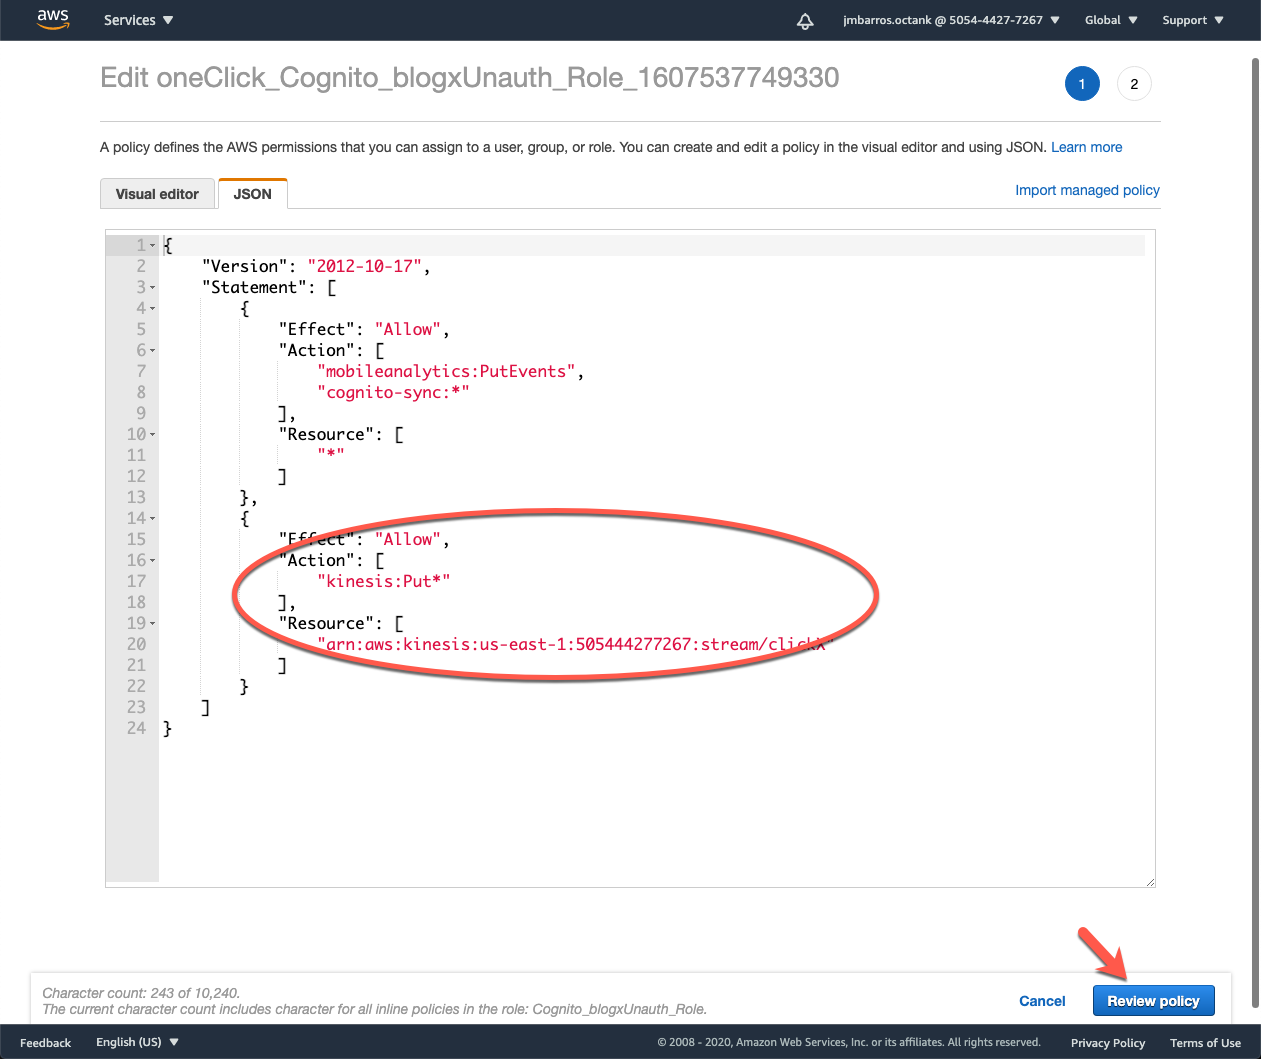Screen dimensions: 1261x1059
Task: Click the "kinesis:Put*" action text
Action: click(x=384, y=581)
